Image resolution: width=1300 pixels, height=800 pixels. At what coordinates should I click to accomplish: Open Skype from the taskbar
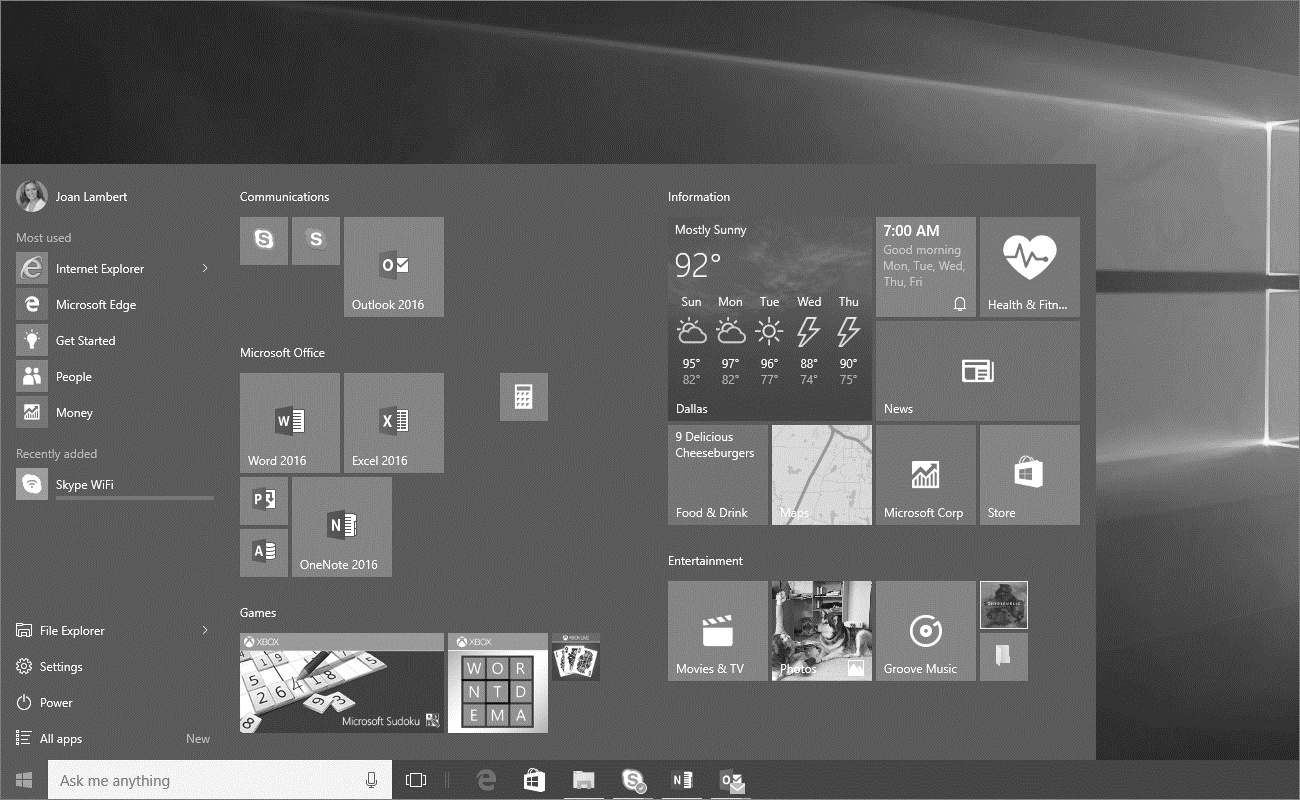pos(633,780)
